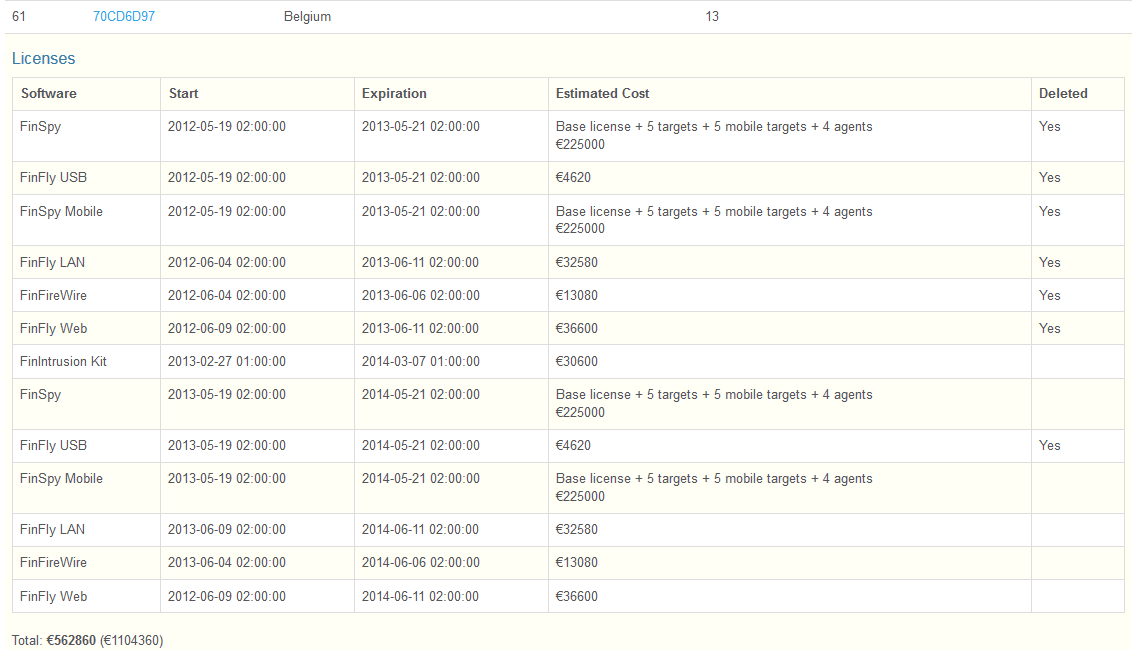This screenshot has width=1140, height=650.
Task: Click €4620 in the row expiring 2013-05-21
Action: pos(573,177)
